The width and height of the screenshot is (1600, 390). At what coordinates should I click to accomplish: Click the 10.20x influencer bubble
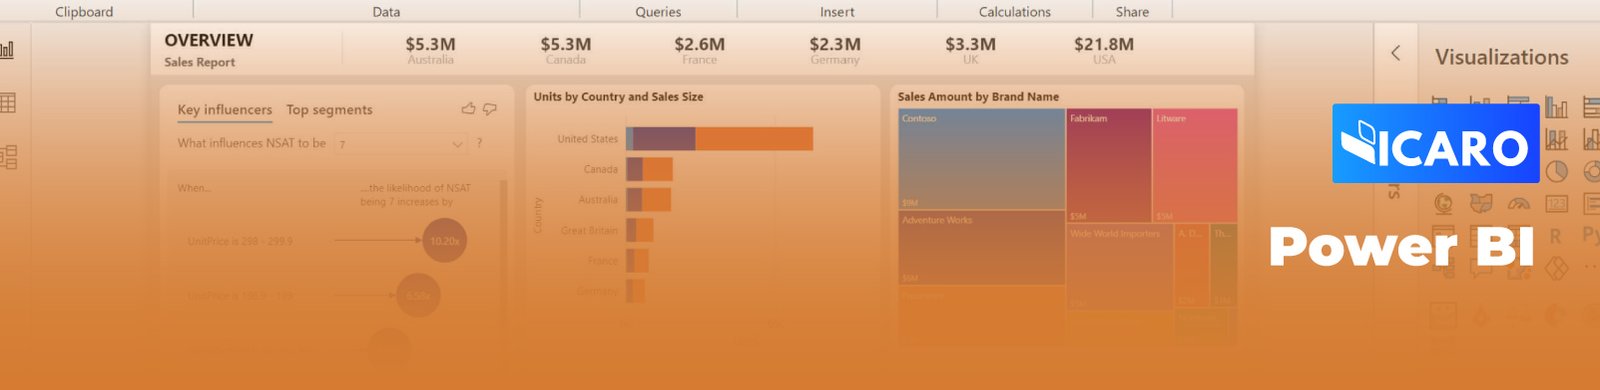(444, 241)
